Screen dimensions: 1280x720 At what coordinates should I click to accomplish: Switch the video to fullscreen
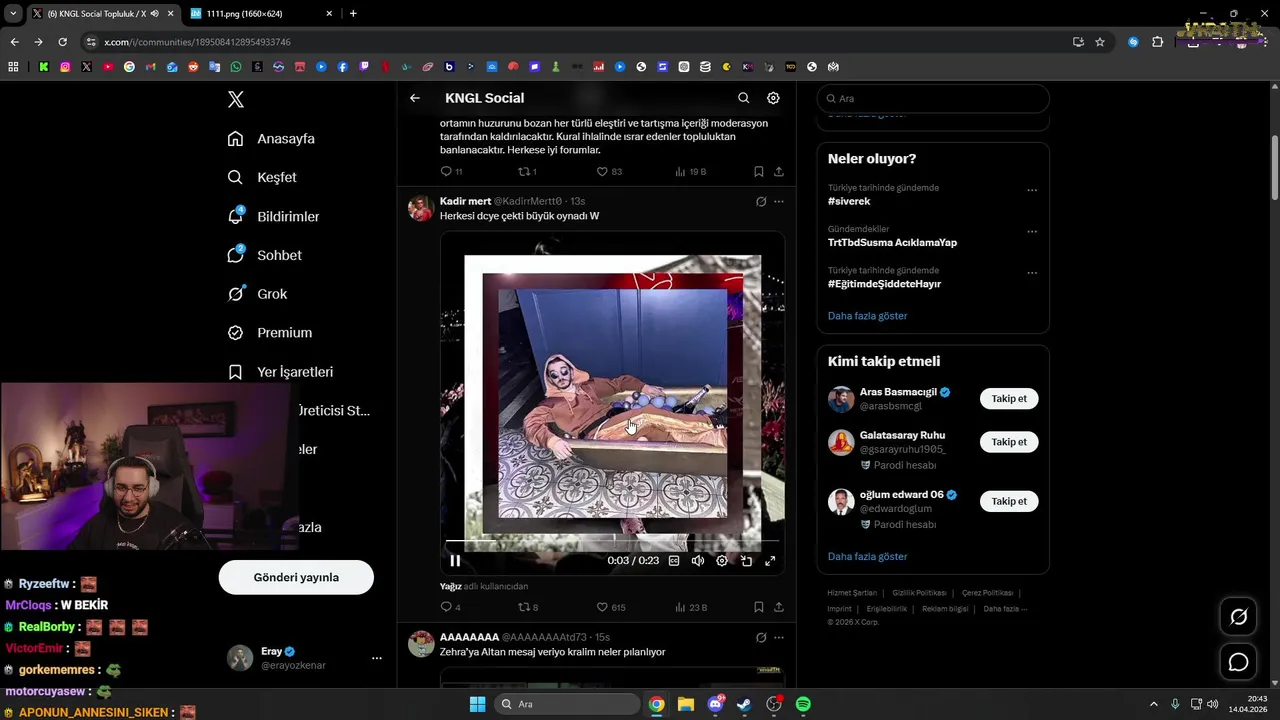click(770, 561)
